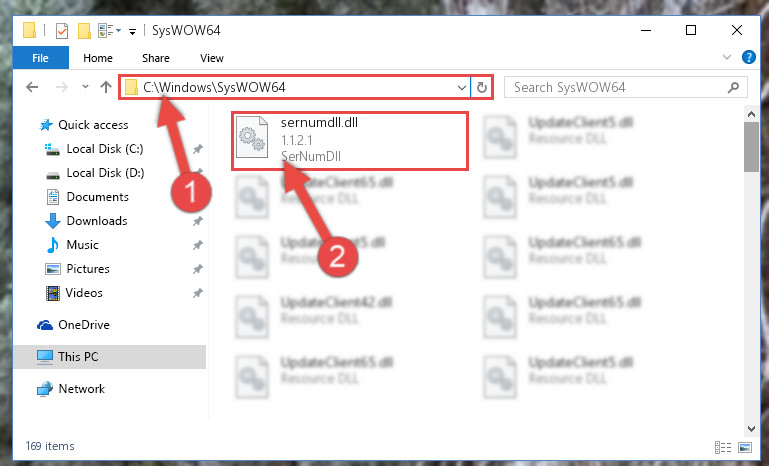Switch to the View tab
The image size is (769, 466).
[x=212, y=58]
